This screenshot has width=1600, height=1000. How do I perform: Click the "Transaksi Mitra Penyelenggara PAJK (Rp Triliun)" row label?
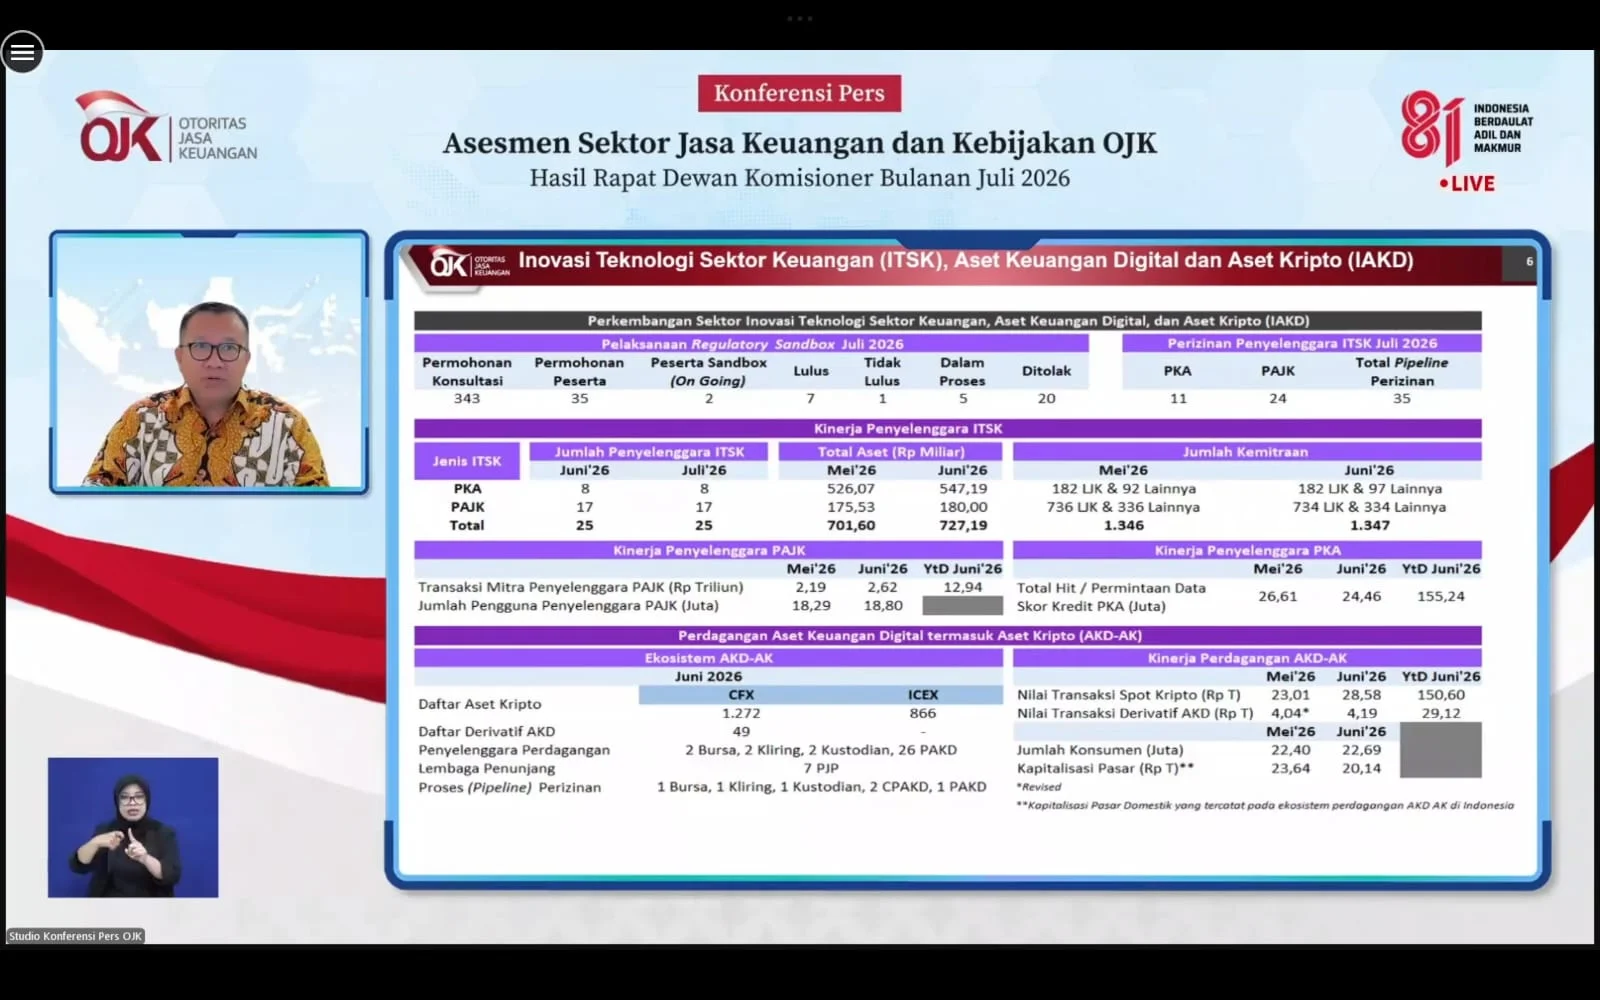[x=581, y=587]
